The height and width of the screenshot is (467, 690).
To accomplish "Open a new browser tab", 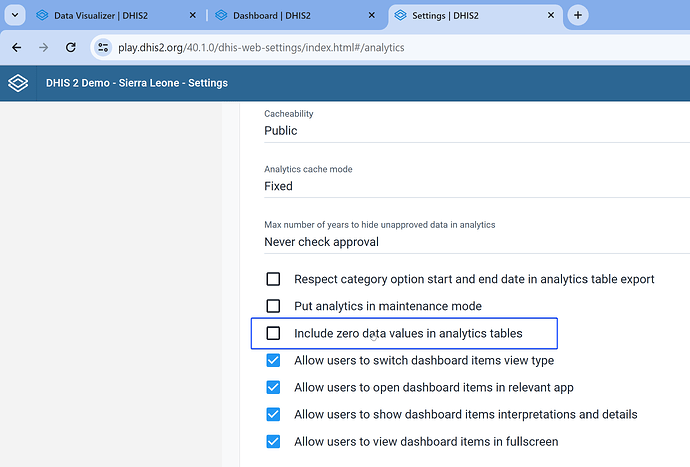I will (578, 15).
